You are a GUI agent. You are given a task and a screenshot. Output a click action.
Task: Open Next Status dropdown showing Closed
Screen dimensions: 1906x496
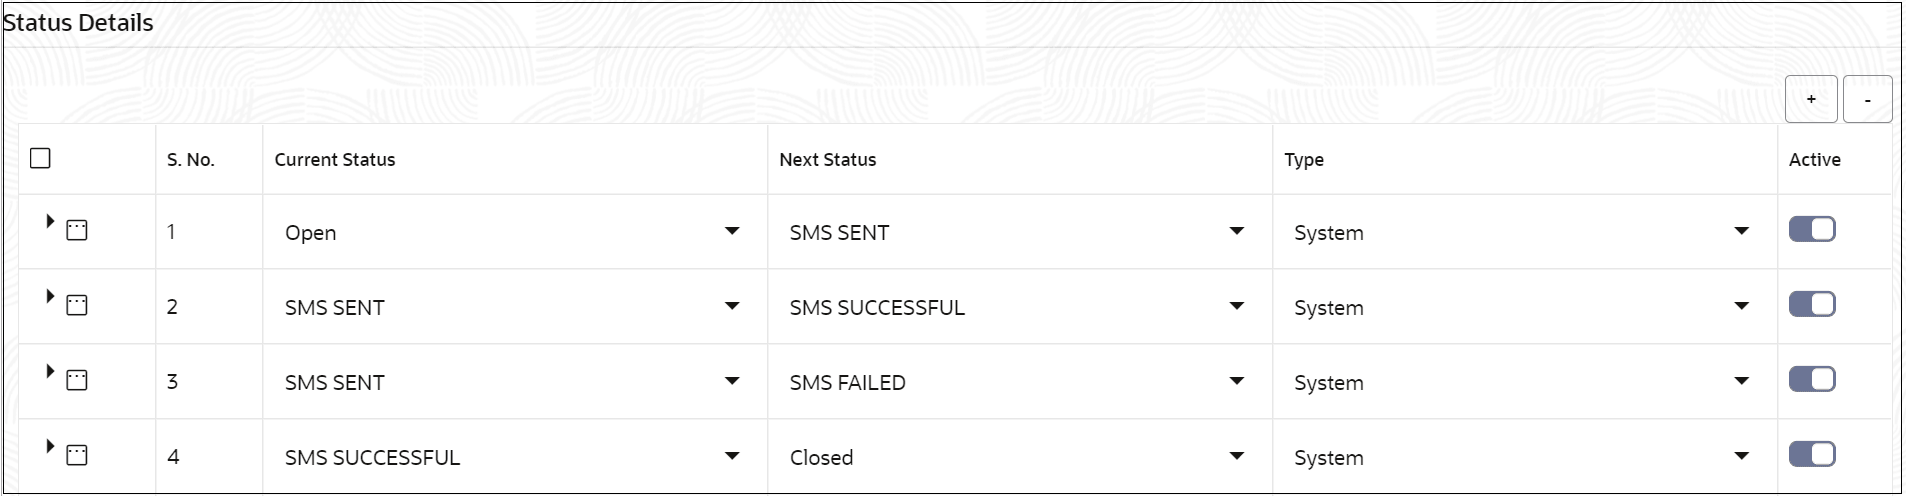(1236, 457)
